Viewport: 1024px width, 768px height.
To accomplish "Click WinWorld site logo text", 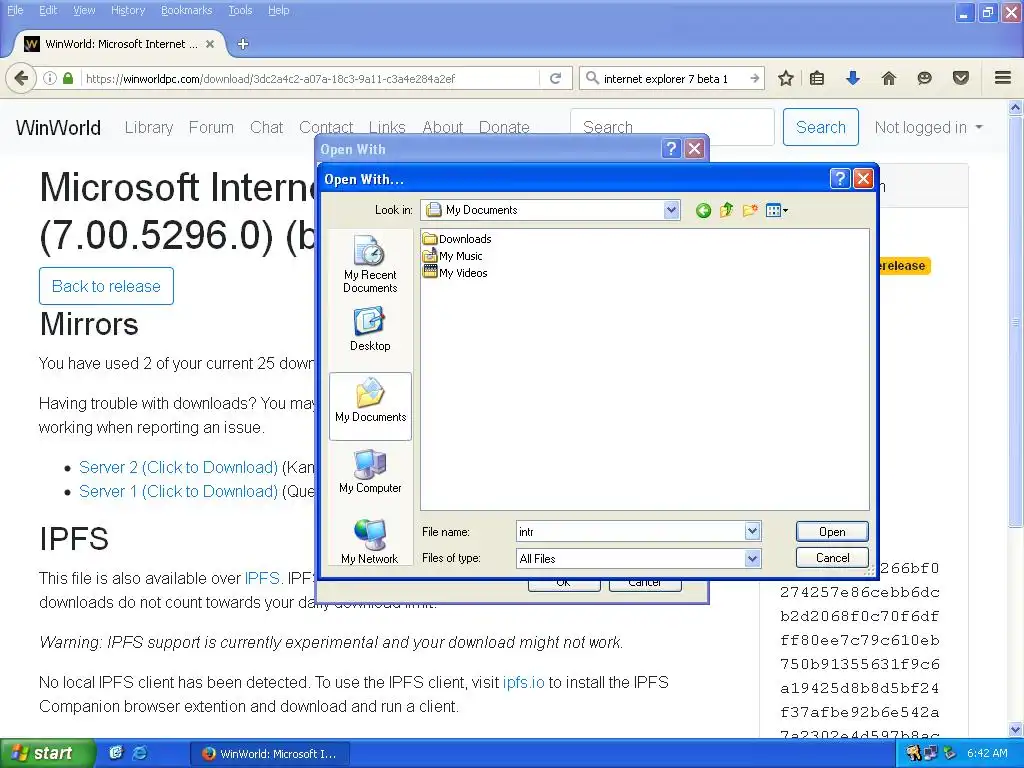I will pos(58,127).
